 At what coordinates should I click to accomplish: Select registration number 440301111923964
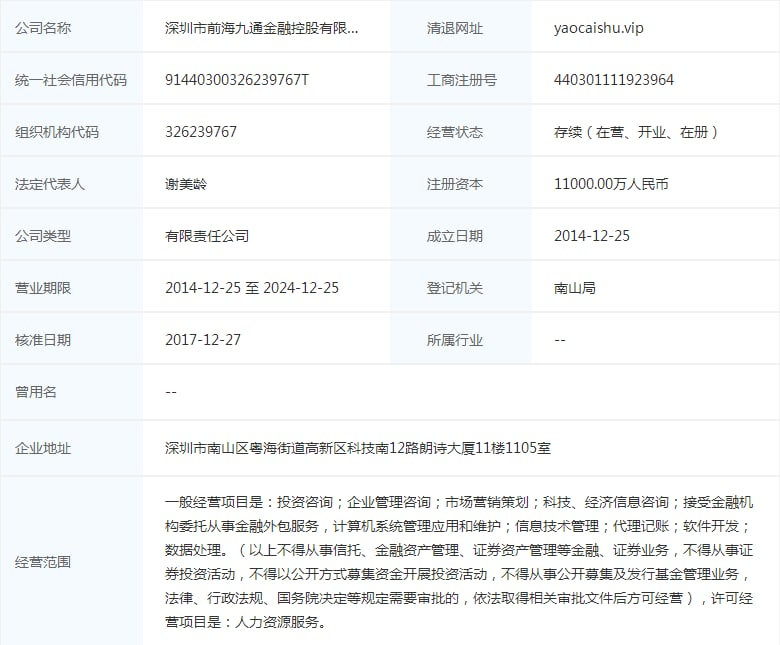click(x=614, y=80)
